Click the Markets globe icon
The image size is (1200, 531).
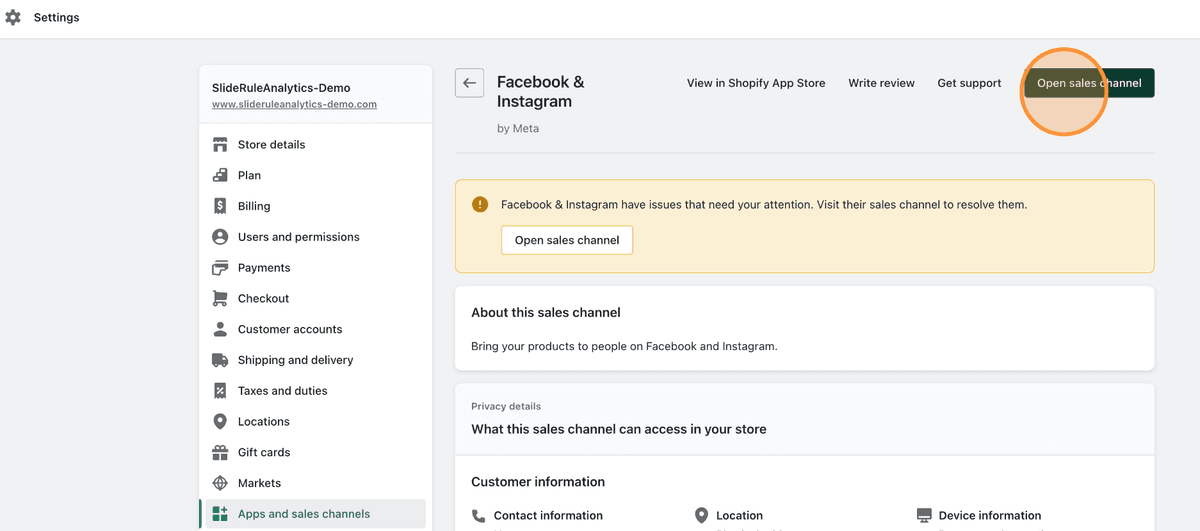click(220, 483)
